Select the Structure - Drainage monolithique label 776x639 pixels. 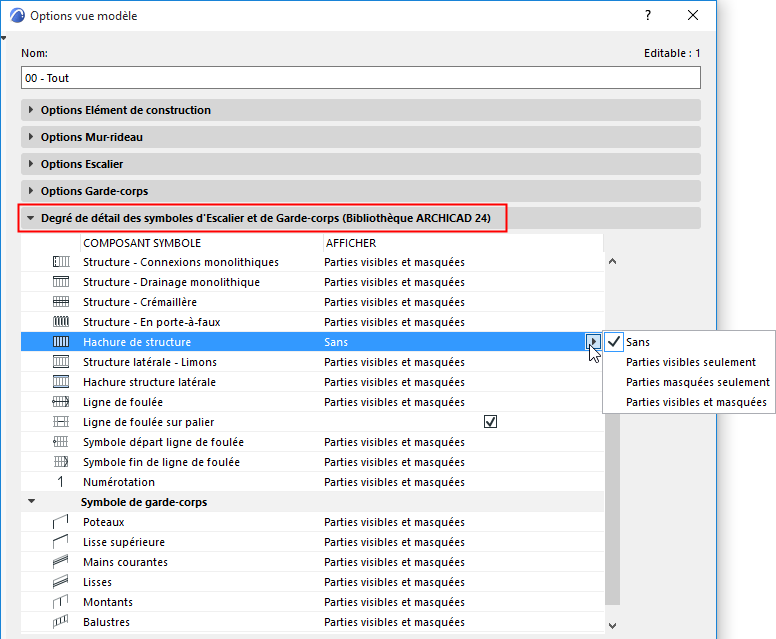(171, 282)
